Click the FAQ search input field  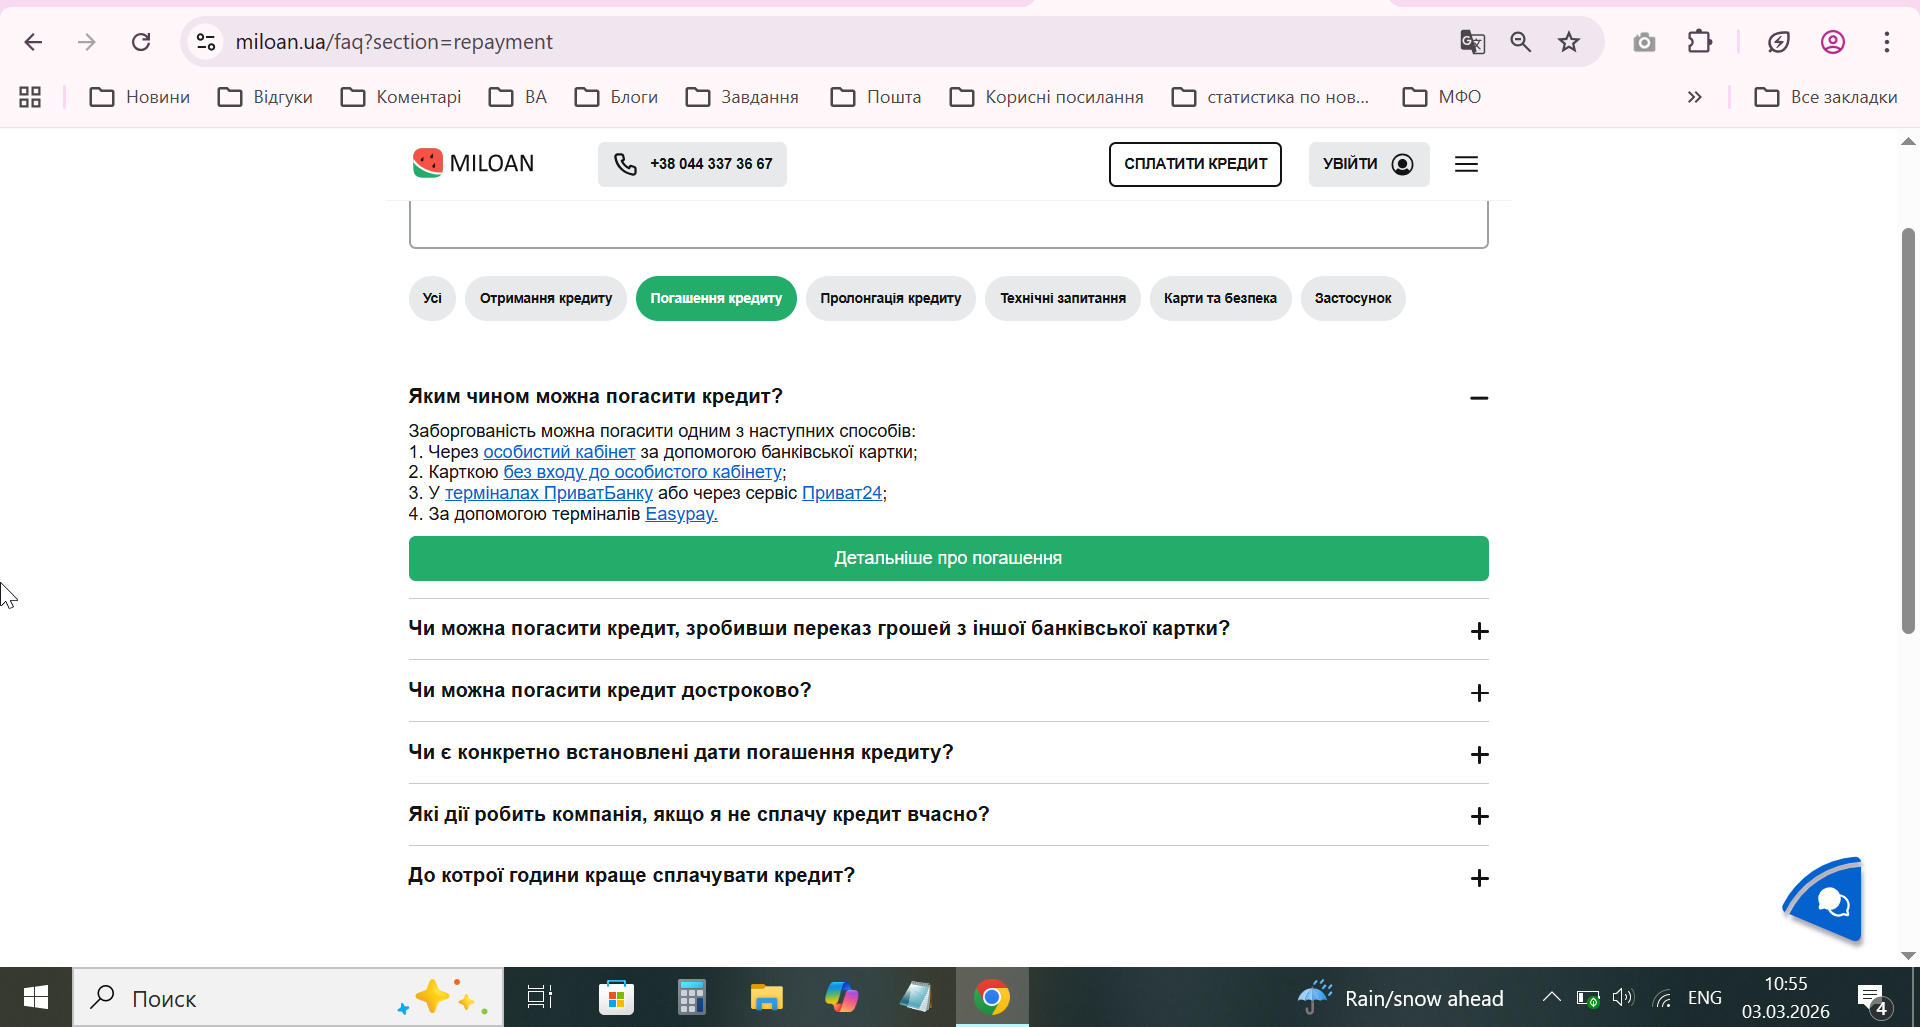click(x=948, y=223)
